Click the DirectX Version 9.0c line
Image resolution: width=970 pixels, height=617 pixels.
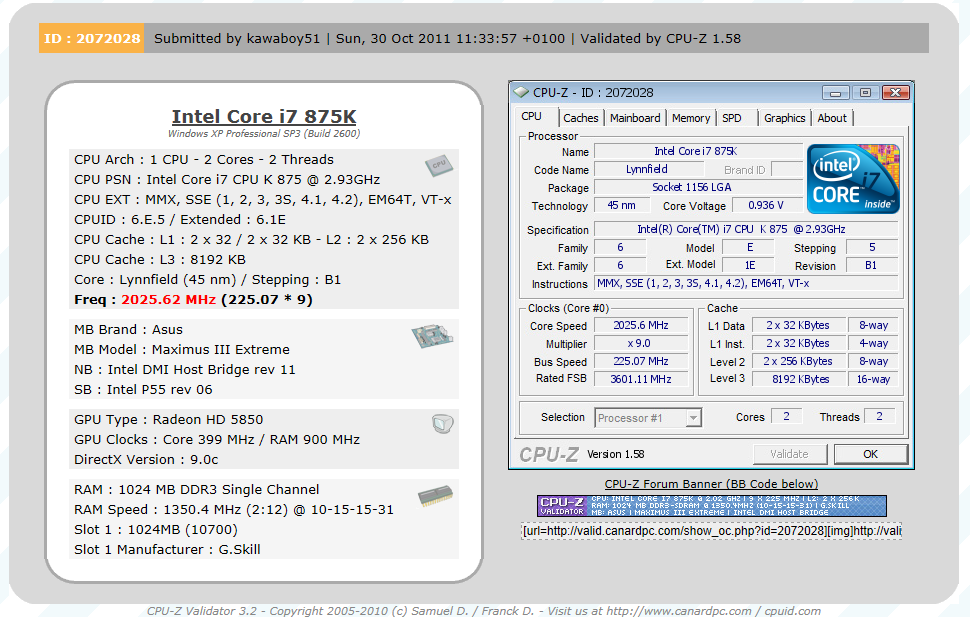click(x=146, y=460)
